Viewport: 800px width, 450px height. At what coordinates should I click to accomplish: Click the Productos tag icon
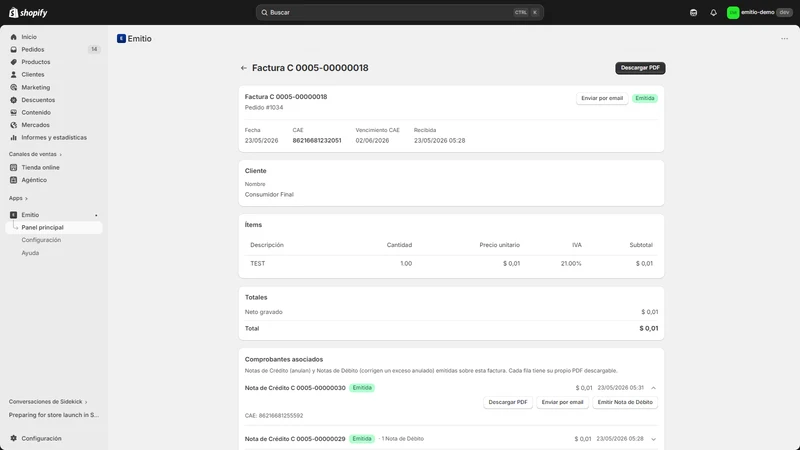tap(14, 62)
